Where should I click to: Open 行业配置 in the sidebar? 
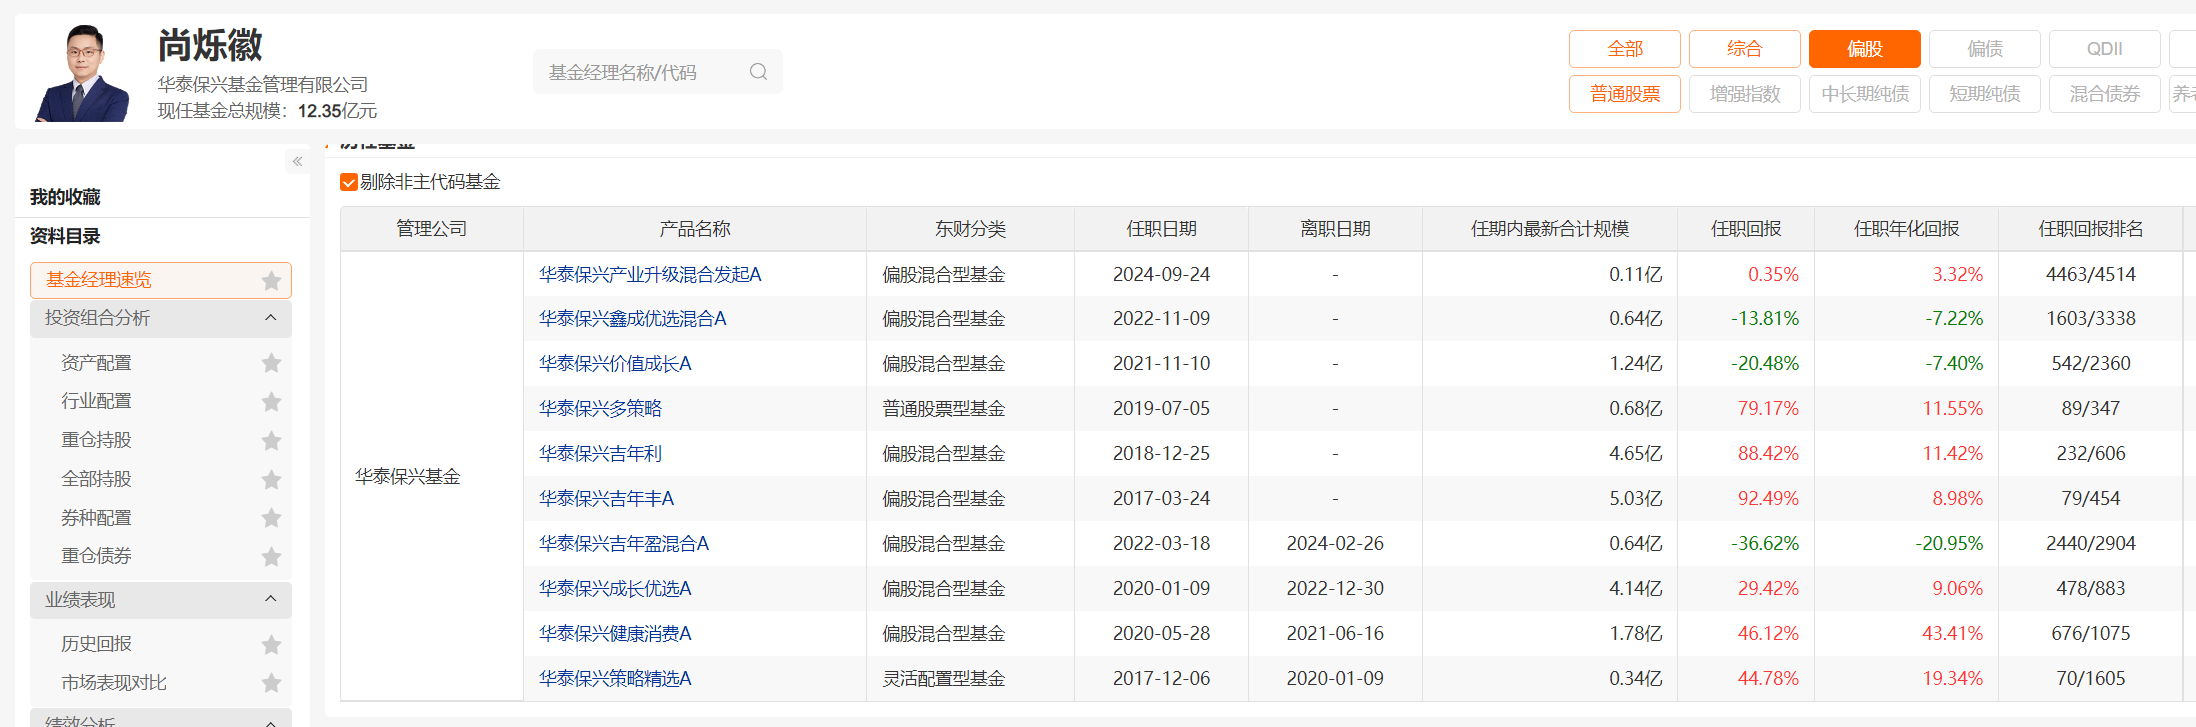[96, 401]
